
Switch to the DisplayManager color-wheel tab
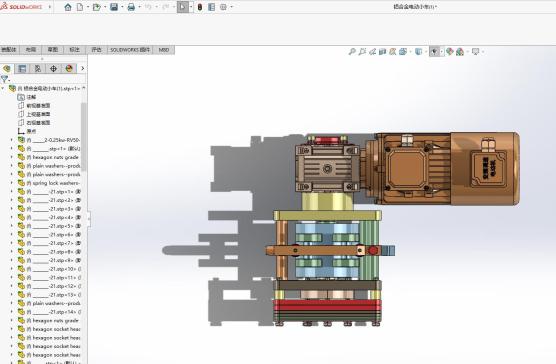click(69, 68)
